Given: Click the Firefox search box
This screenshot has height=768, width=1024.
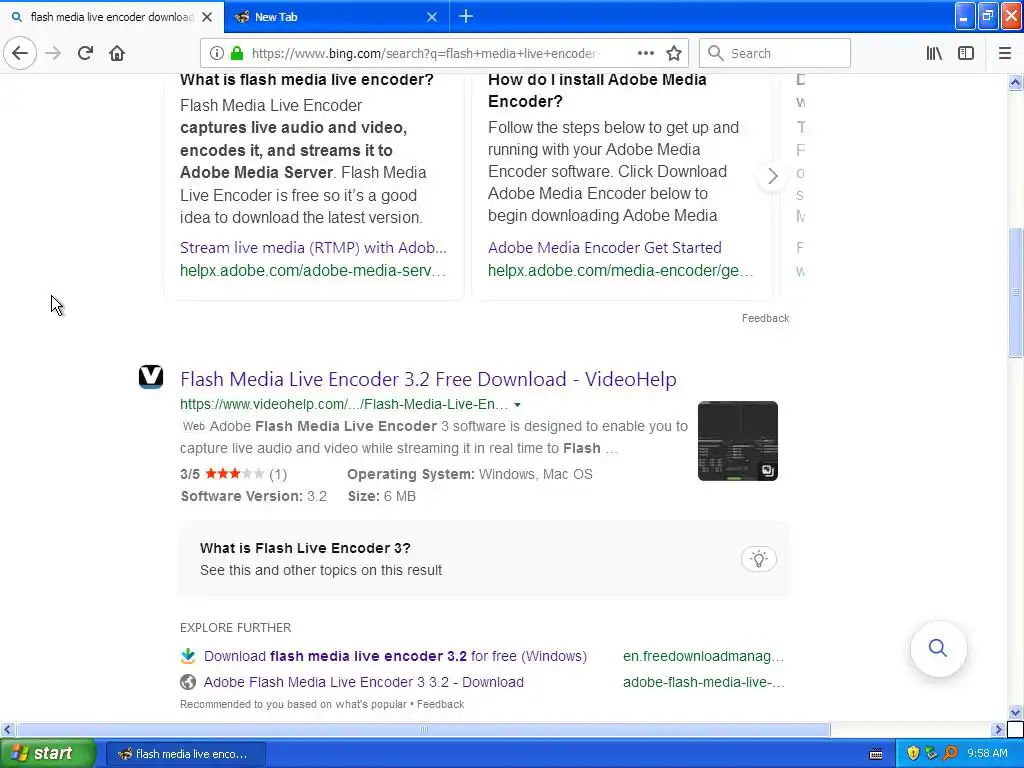Looking at the screenshot, I should (x=775, y=53).
